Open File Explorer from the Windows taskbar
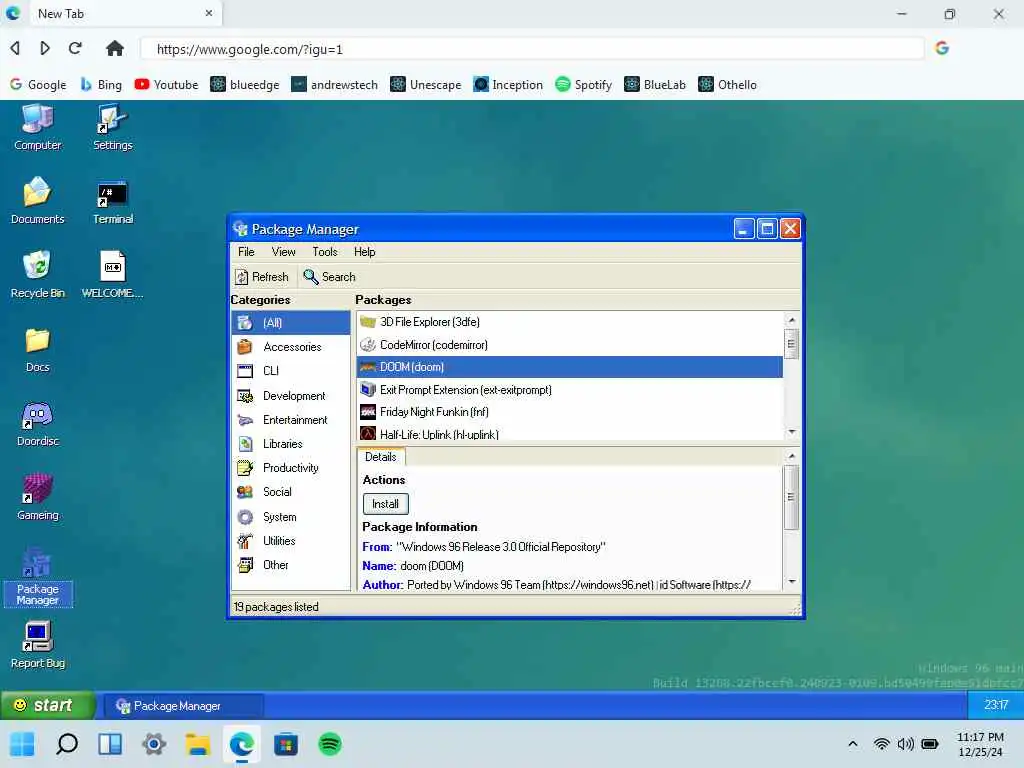Viewport: 1024px width, 768px height. pos(198,744)
